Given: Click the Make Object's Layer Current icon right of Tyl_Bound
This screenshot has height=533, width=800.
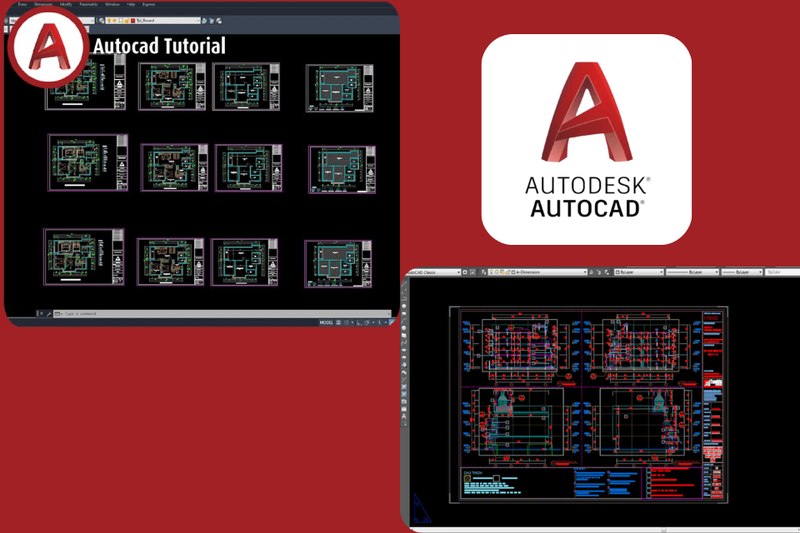Looking at the screenshot, I should 204,20.
